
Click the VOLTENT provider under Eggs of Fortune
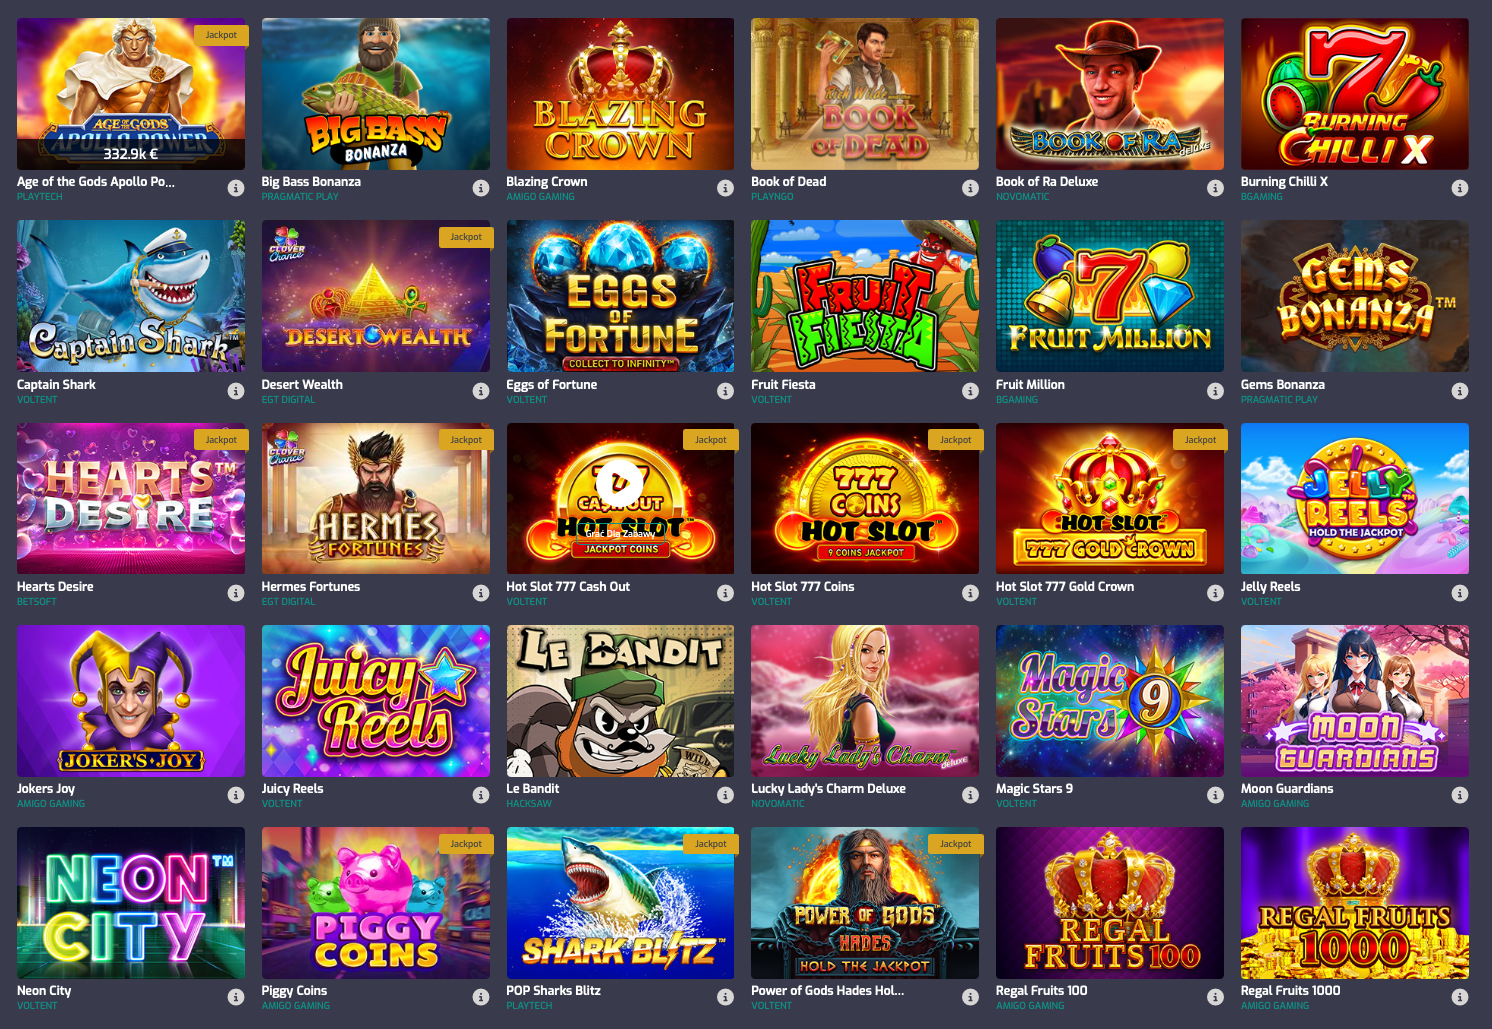[x=527, y=400]
